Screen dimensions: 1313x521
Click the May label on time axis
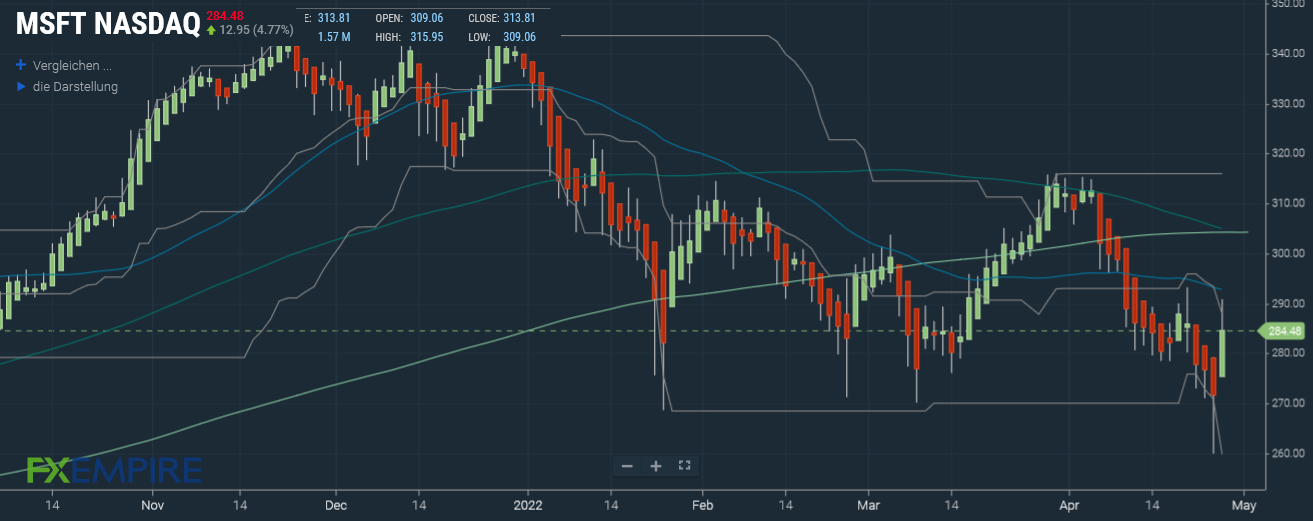(x=1243, y=506)
